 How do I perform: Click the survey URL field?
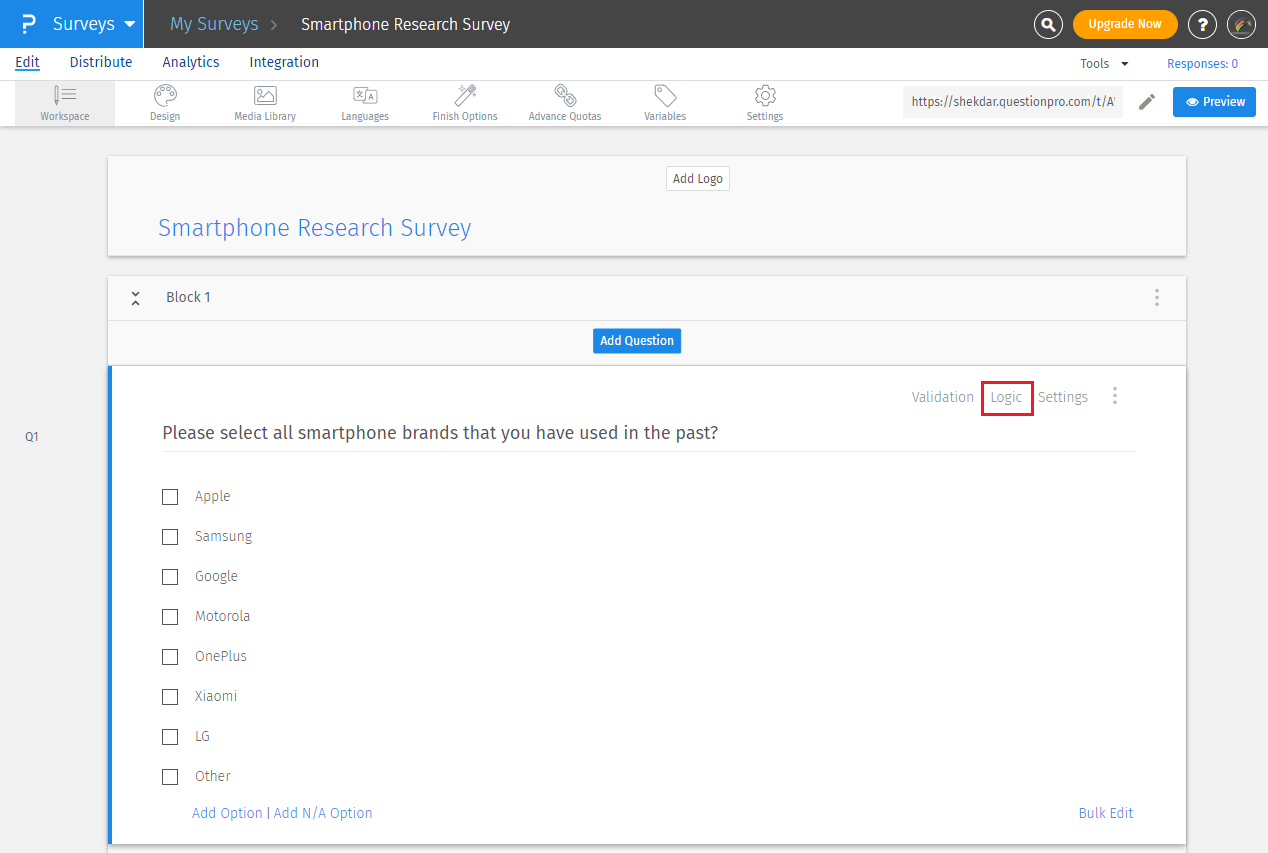(1012, 102)
